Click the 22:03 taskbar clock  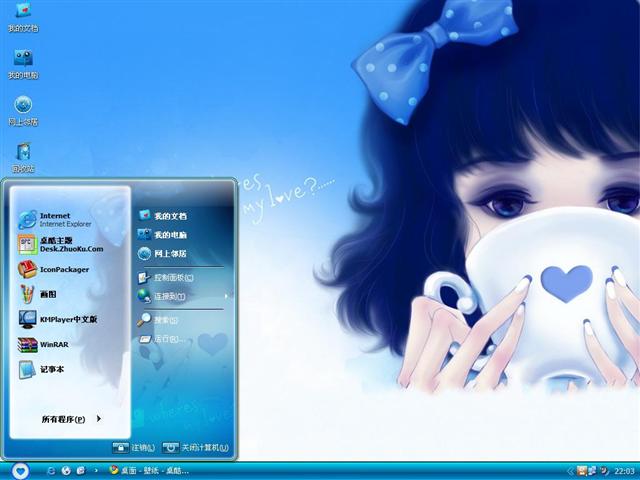click(624, 471)
